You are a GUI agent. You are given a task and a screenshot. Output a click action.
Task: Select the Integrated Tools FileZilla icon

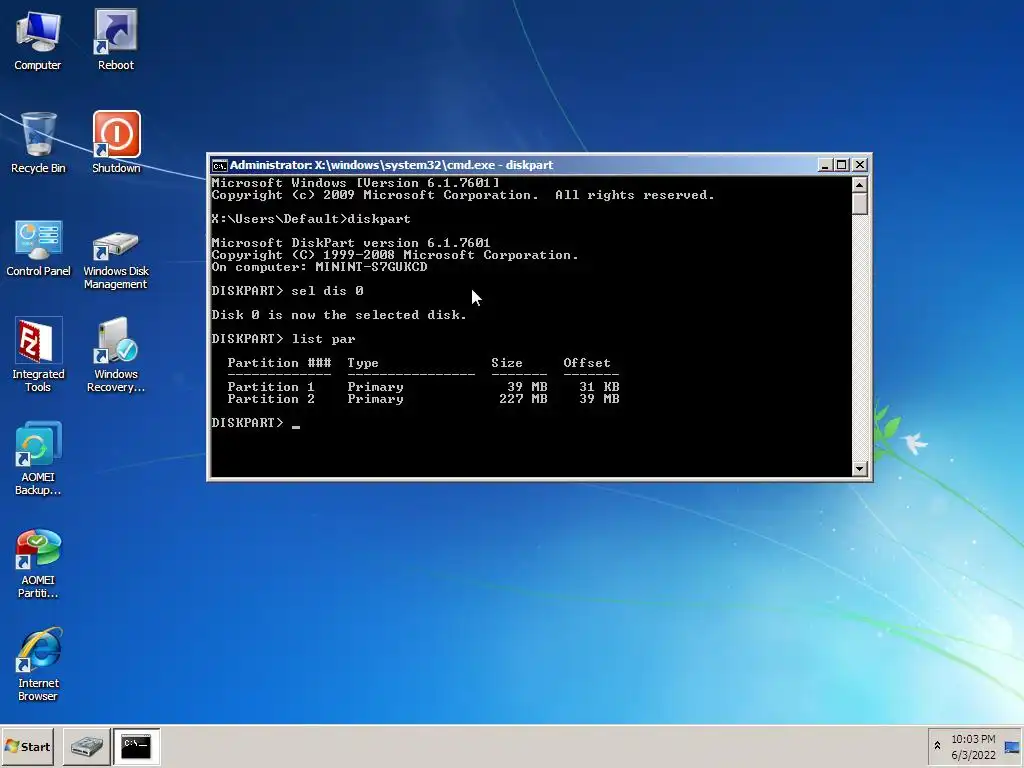pyautogui.click(x=38, y=355)
